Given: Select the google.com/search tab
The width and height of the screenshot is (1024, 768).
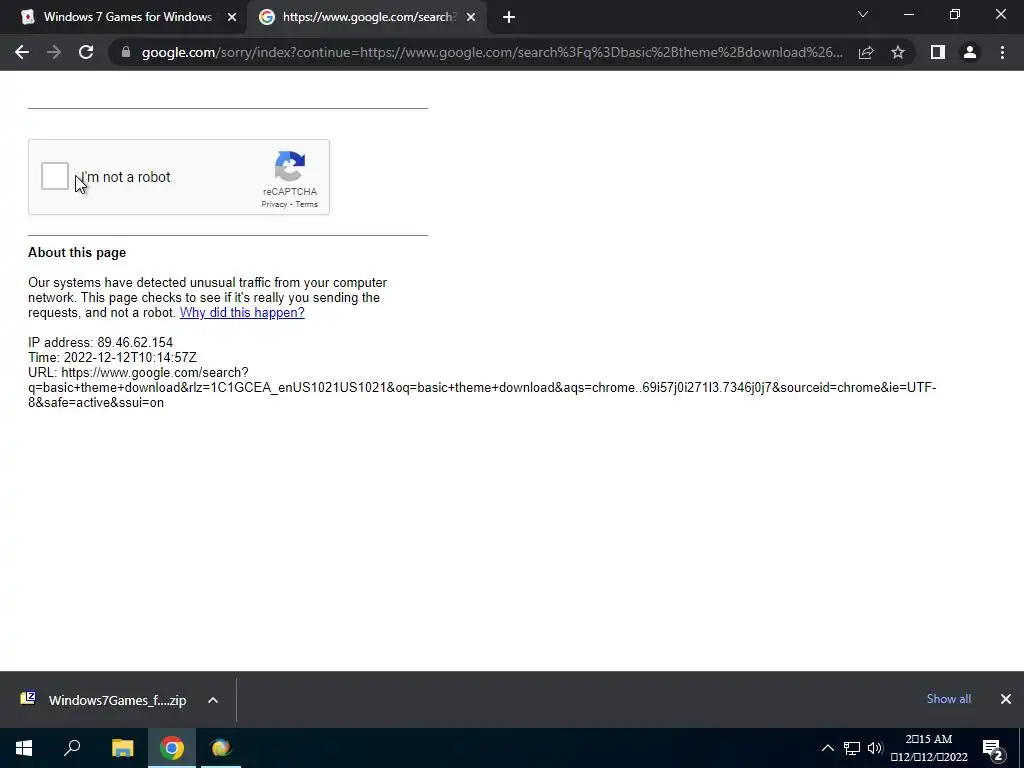Looking at the screenshot, I should click(366, 17).
